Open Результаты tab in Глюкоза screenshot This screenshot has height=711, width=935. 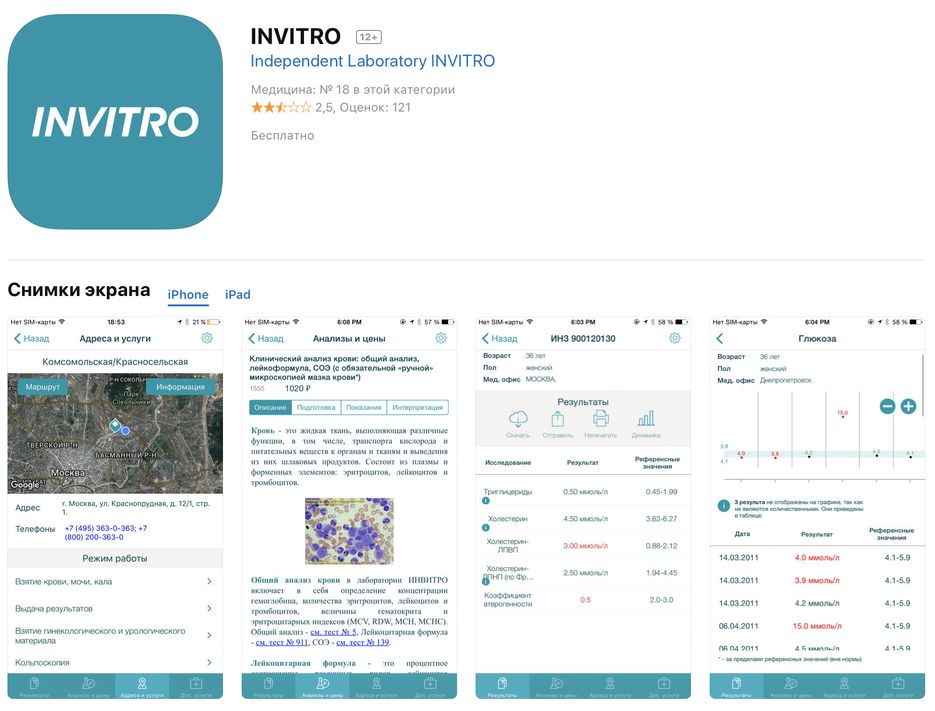coord(736,686)
